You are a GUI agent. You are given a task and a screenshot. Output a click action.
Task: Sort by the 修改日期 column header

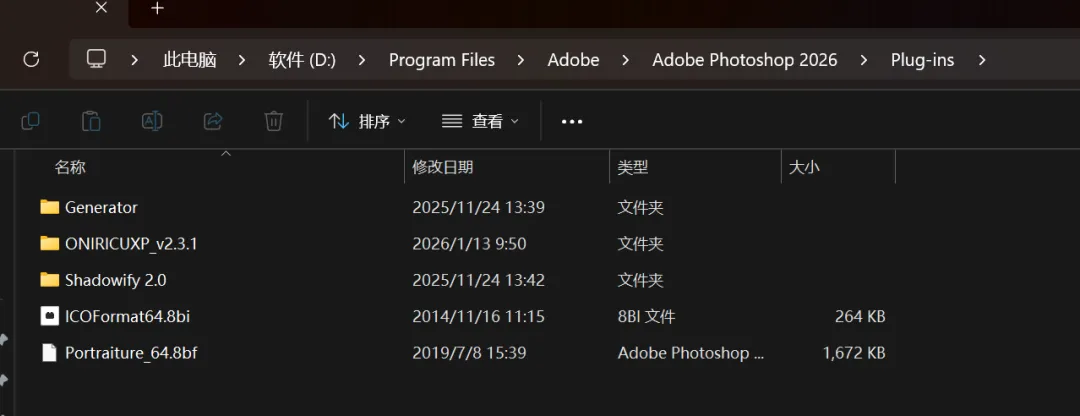(x=442, y=167)
